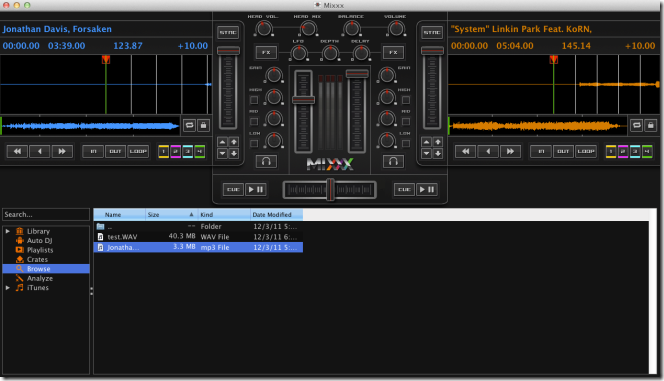Click deck 2 pitch arrow-down button
This screenshot has height=381, width=664.
[x=438, y=153]
